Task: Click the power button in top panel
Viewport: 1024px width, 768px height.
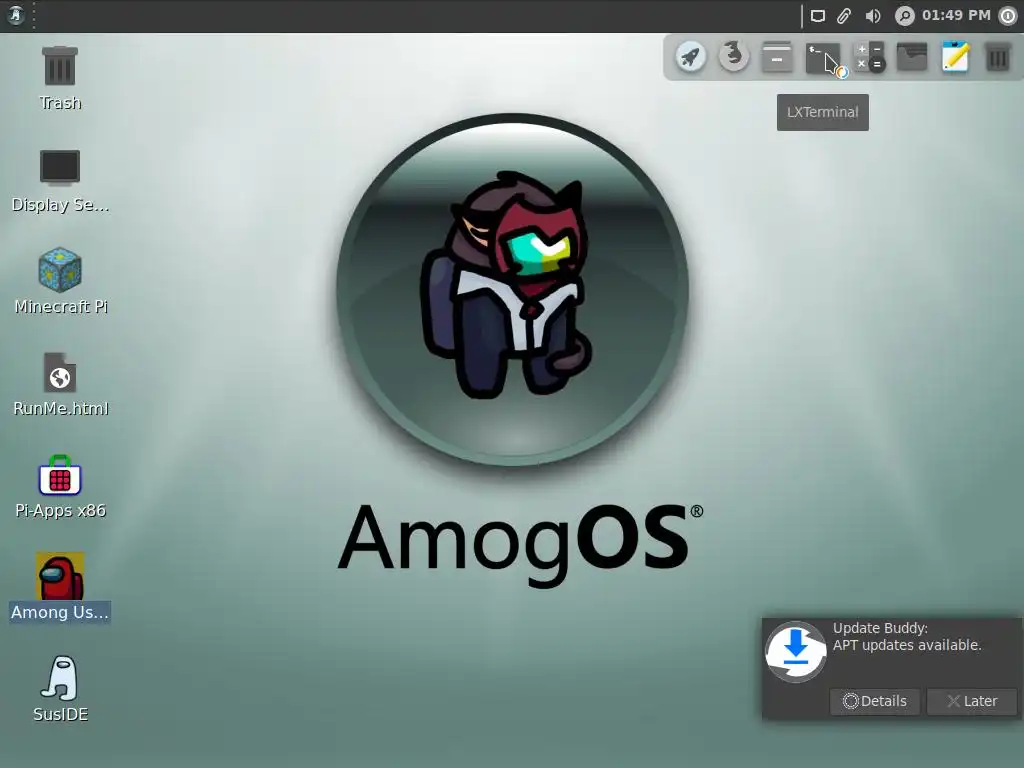Action: click(x=1008, y=16)
